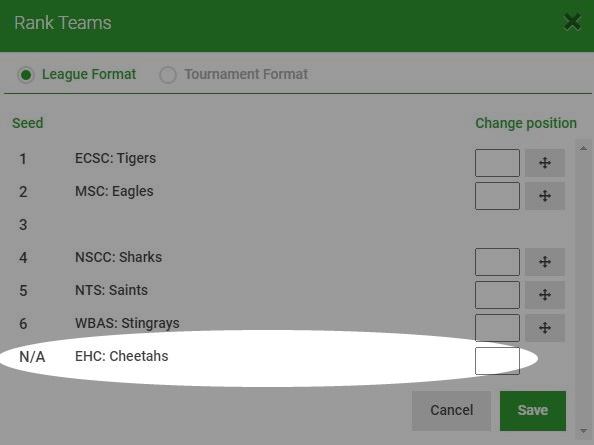Click the position field for EHC: Cheetahs
The width and height of the screenshot is (594, 445).
497,361
